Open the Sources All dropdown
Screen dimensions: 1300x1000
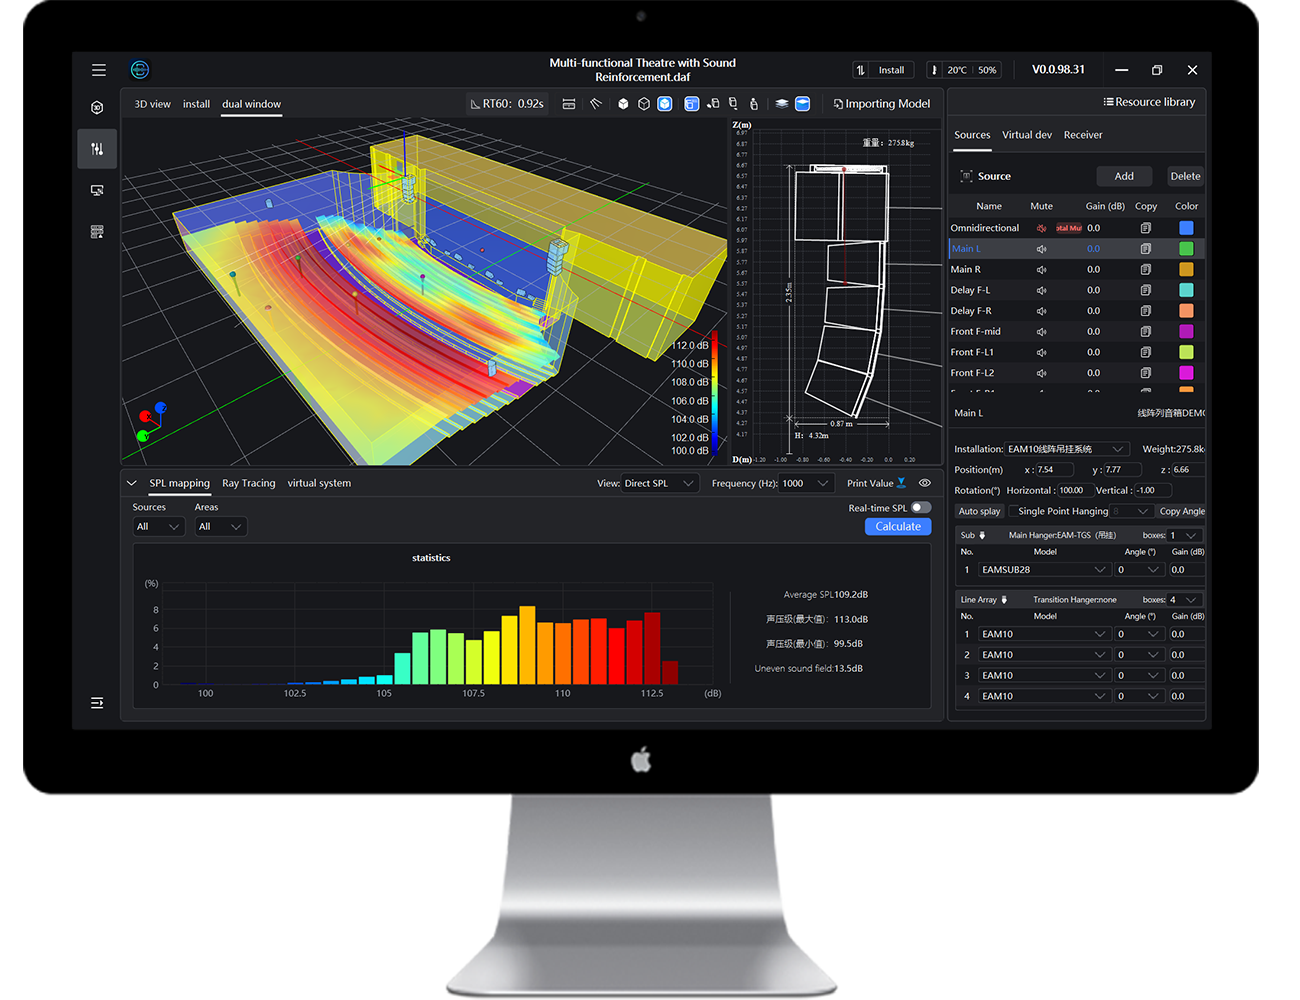click(x=159, y=527)
